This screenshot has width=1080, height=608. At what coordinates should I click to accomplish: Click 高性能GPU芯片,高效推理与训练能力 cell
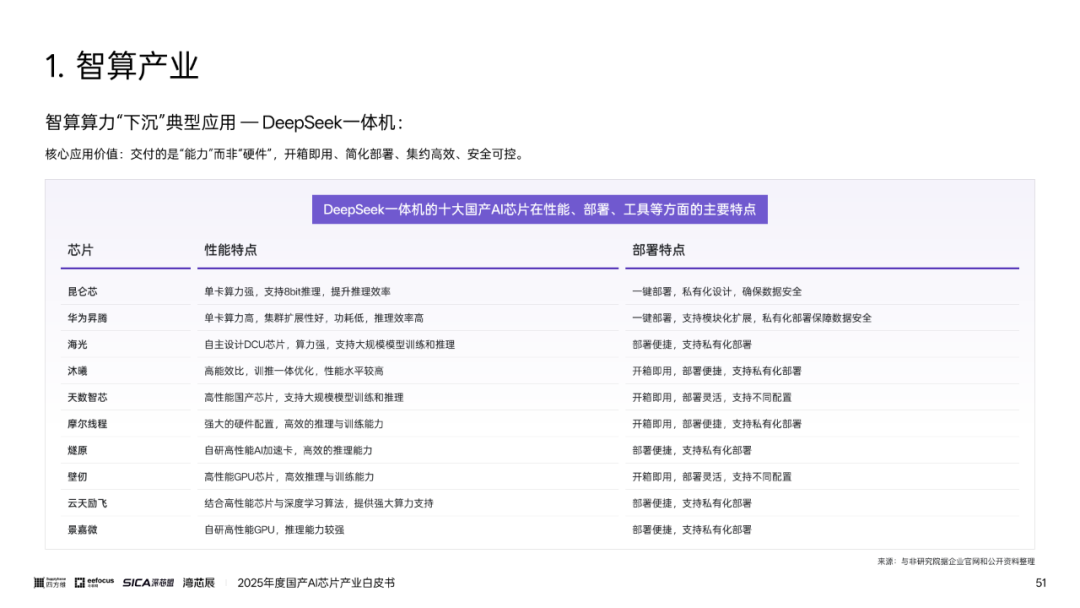click(289, 476)
